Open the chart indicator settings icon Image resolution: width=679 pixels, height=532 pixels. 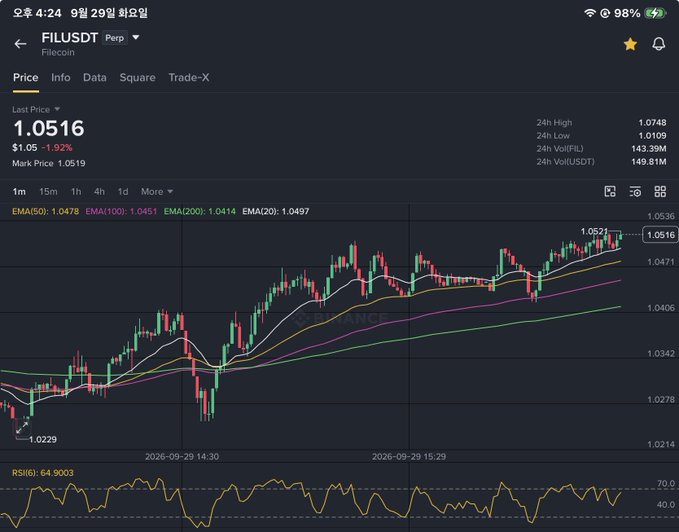pos(635,191)
